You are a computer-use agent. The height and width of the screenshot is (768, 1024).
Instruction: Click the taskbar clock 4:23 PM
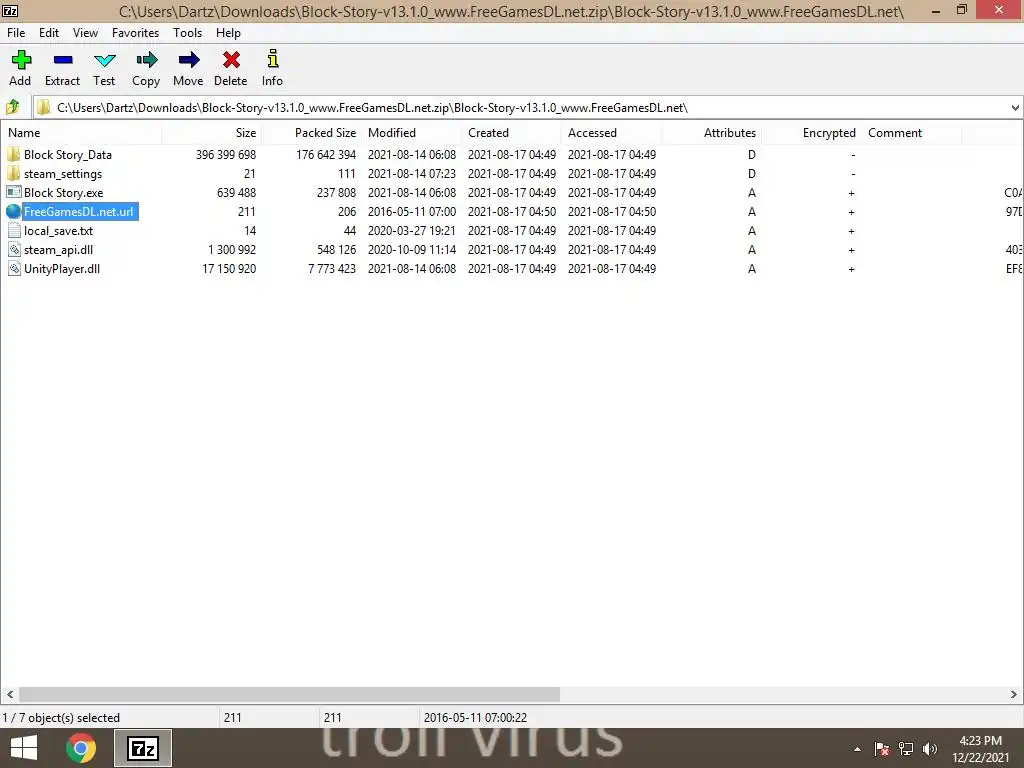pos(980,741)
